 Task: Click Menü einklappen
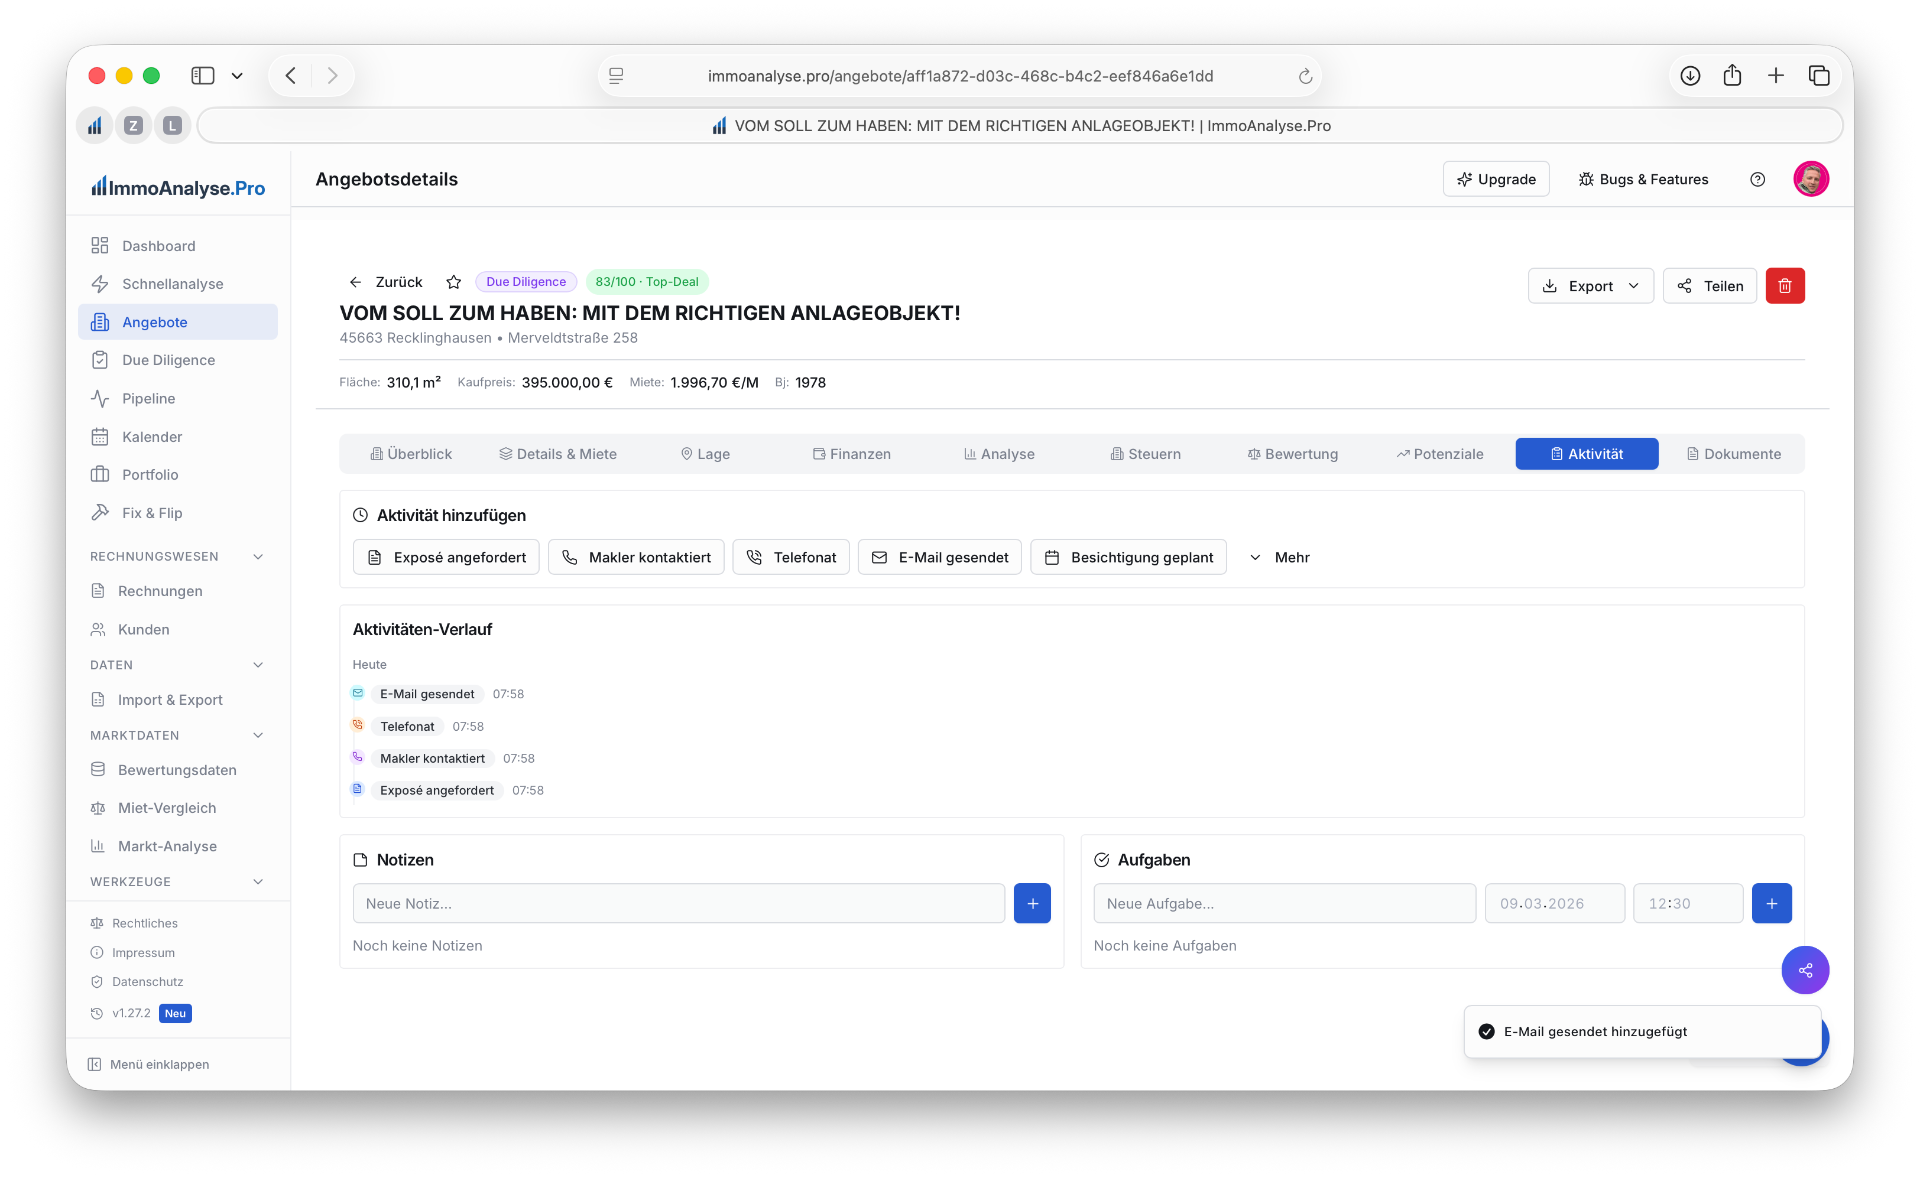(148, 1064)
